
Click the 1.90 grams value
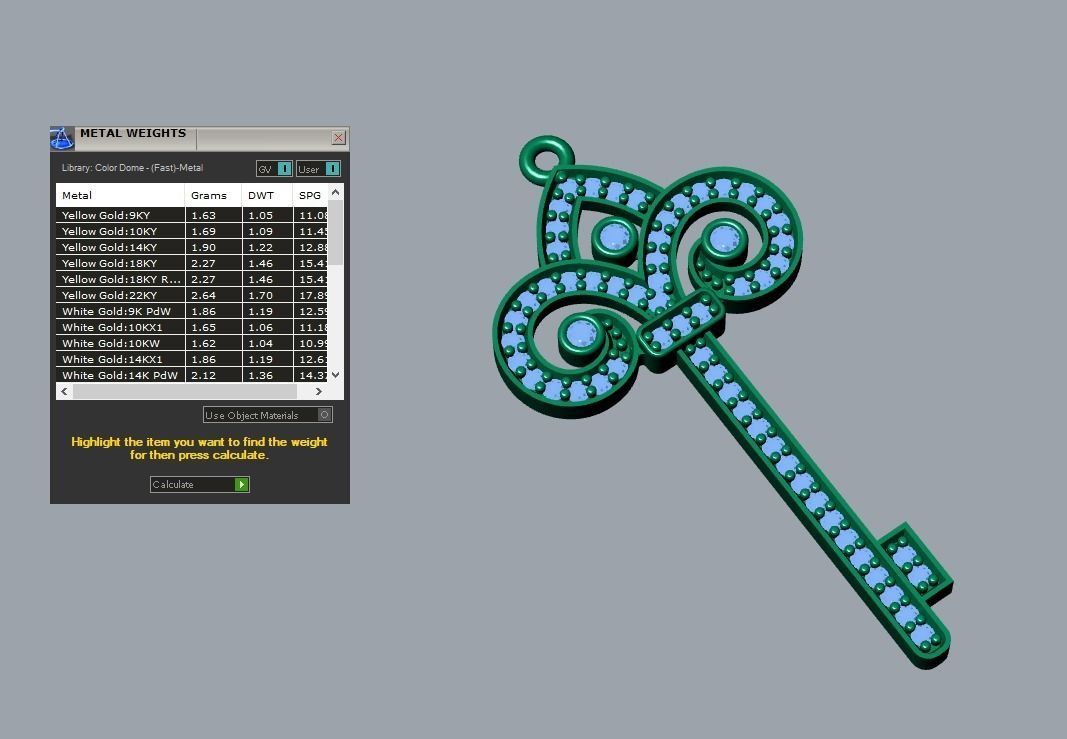(x=203, y=247)
